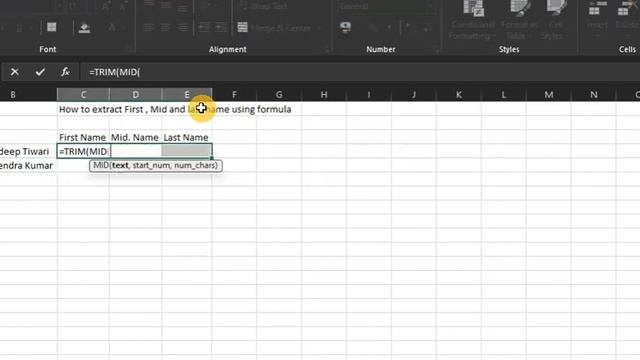Select column F header
This screenshot has width=640, height=360.
click(x=234, y=95)
